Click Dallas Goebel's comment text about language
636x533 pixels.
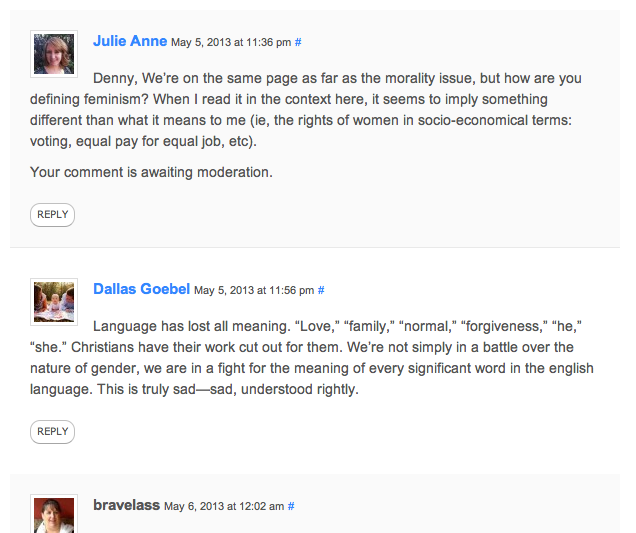[310, 358]
